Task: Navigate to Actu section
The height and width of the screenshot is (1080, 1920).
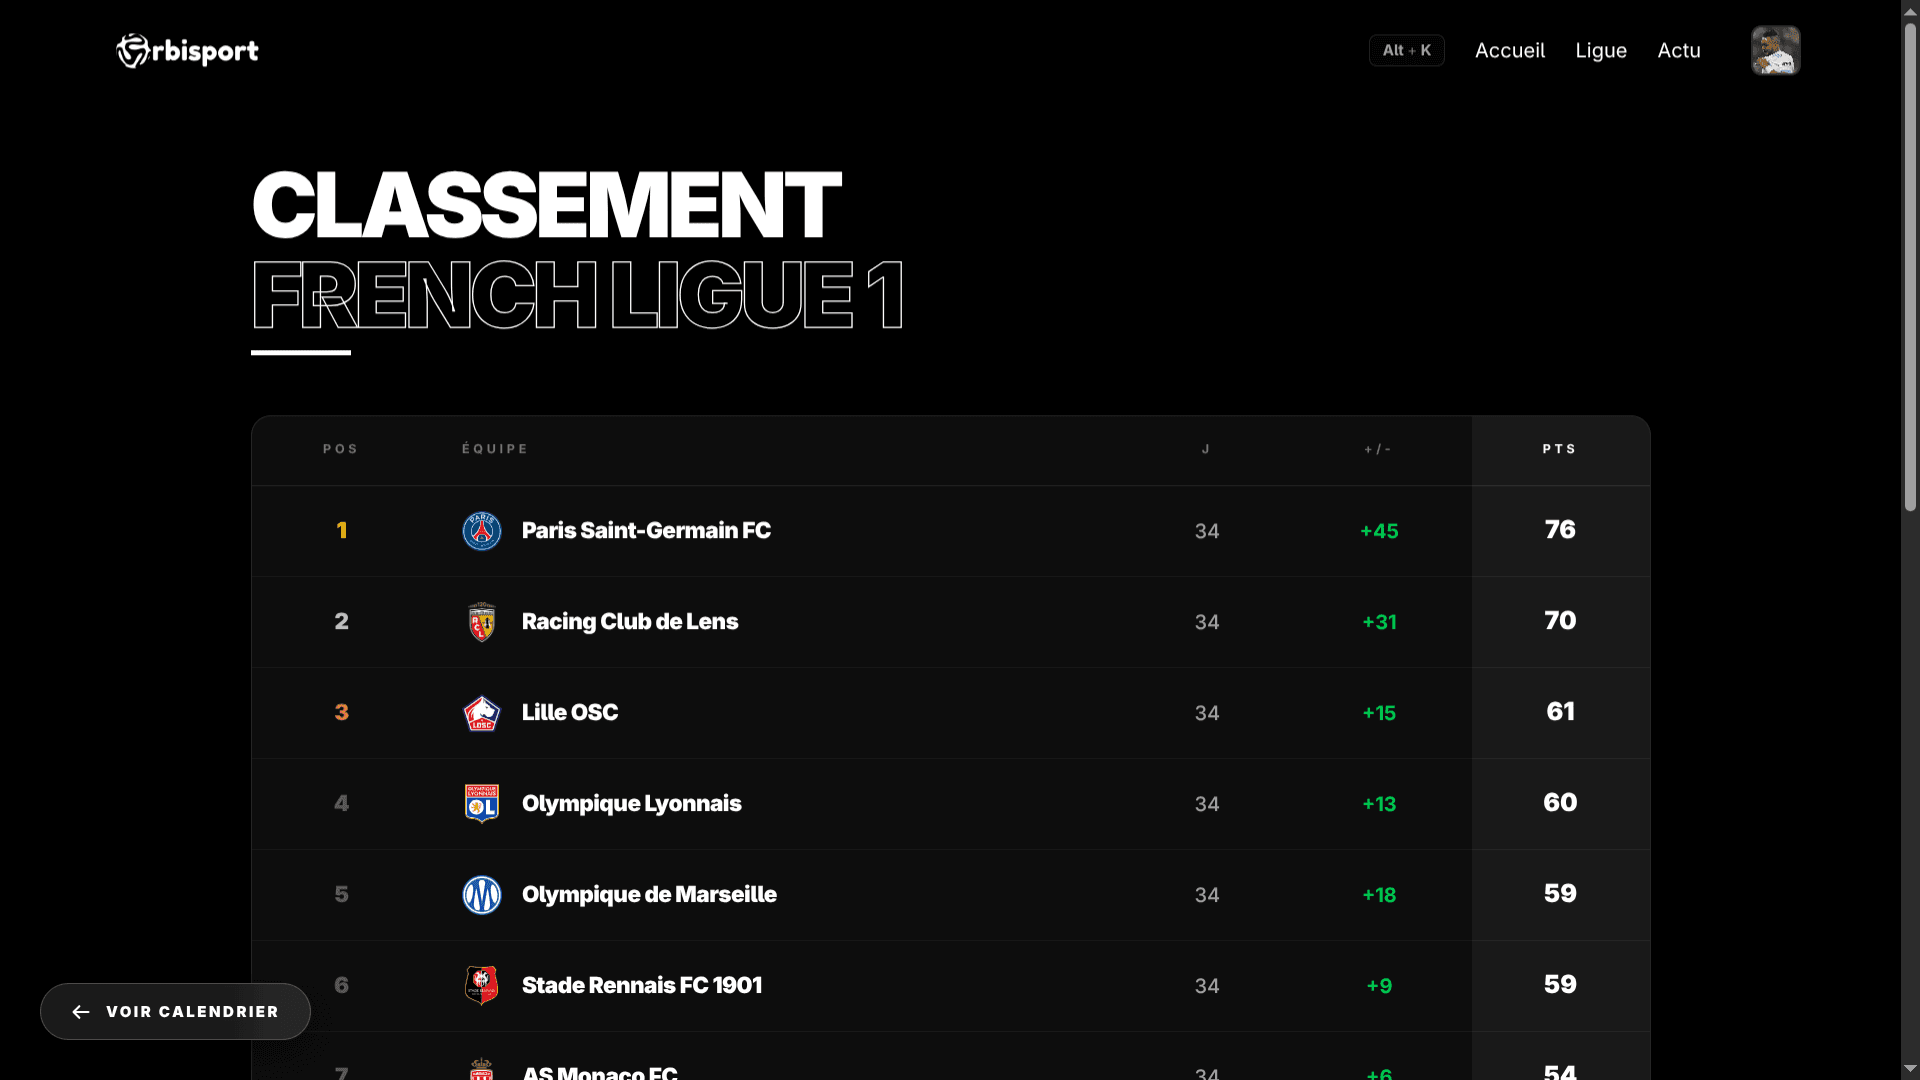Action: (x=1679, y=51)
